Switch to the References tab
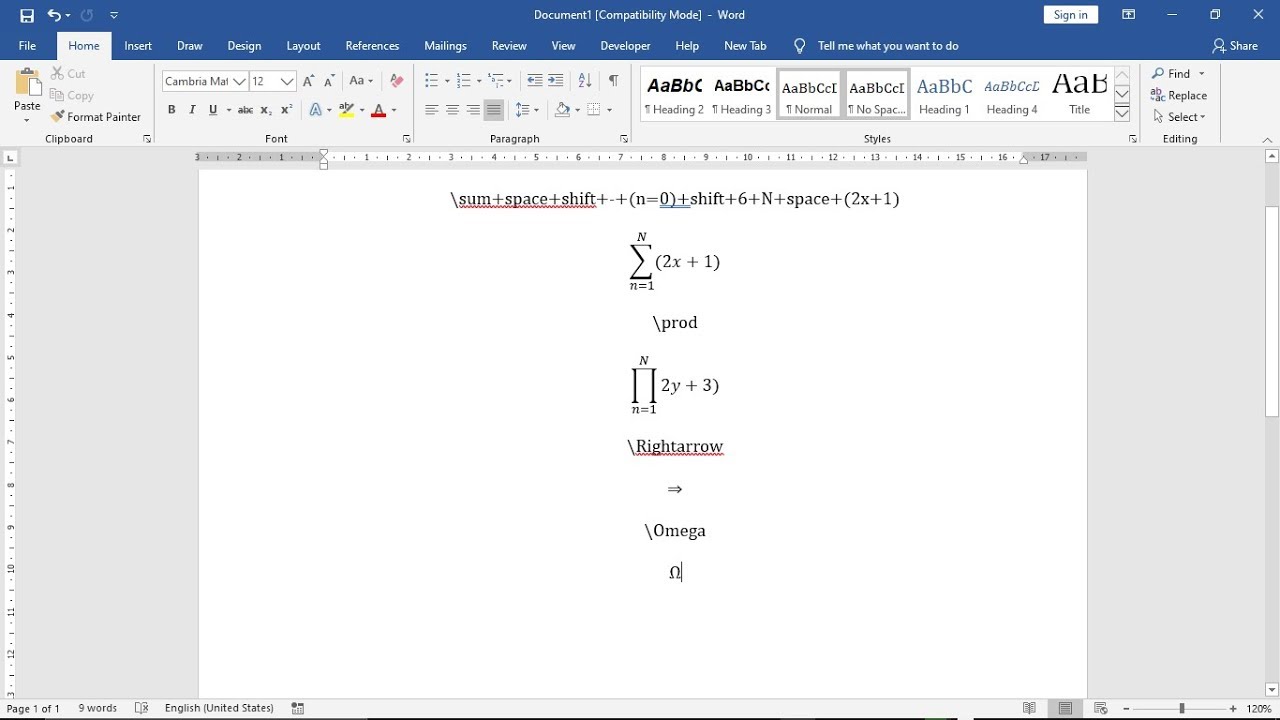Image resolution: width=1280 pixels, height=720 pixels. click(372, 46)
